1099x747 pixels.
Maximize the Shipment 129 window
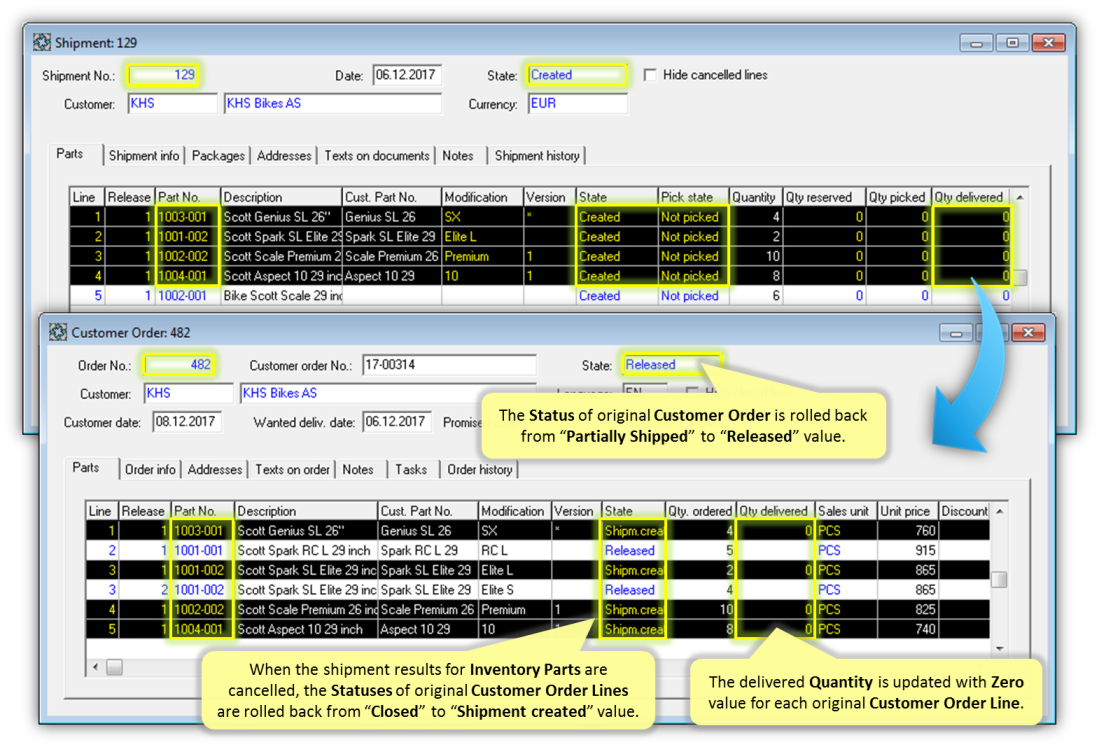pos(1012,43)
